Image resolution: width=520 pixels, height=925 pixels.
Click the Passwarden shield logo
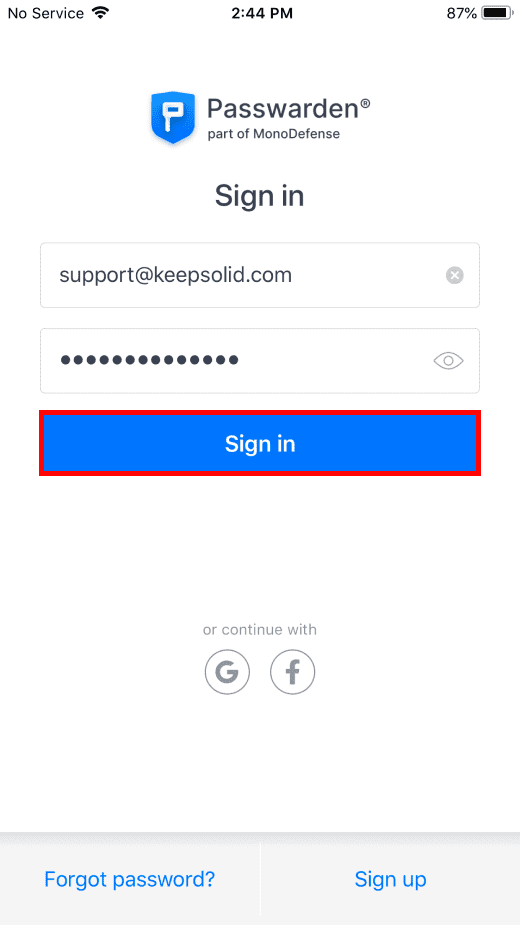[173, 117]
